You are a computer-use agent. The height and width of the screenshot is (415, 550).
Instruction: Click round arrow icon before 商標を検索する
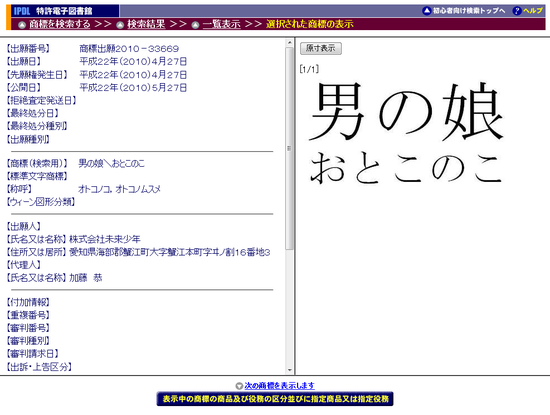point(22,25)
